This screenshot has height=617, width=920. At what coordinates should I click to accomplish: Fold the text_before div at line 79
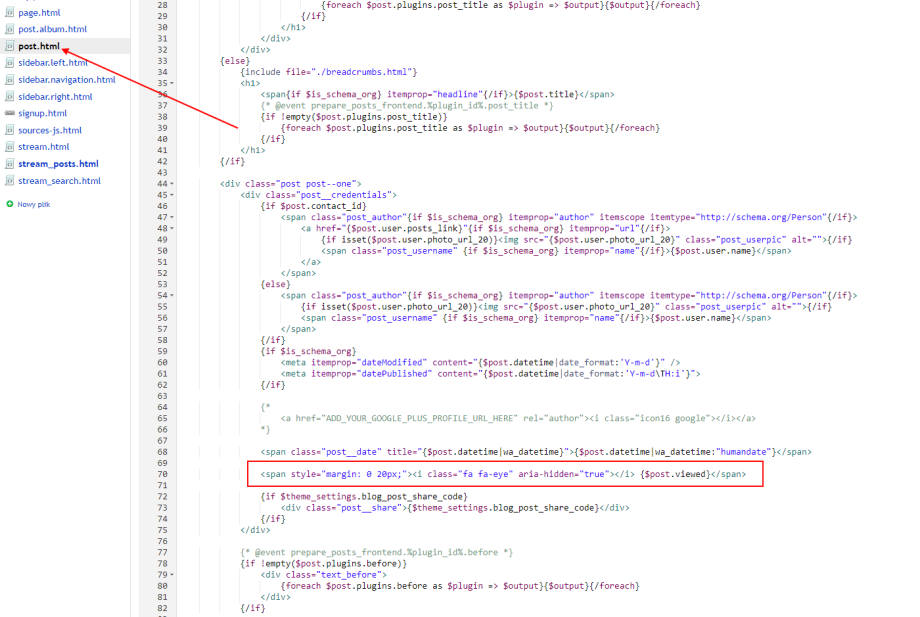click(172, 574)
